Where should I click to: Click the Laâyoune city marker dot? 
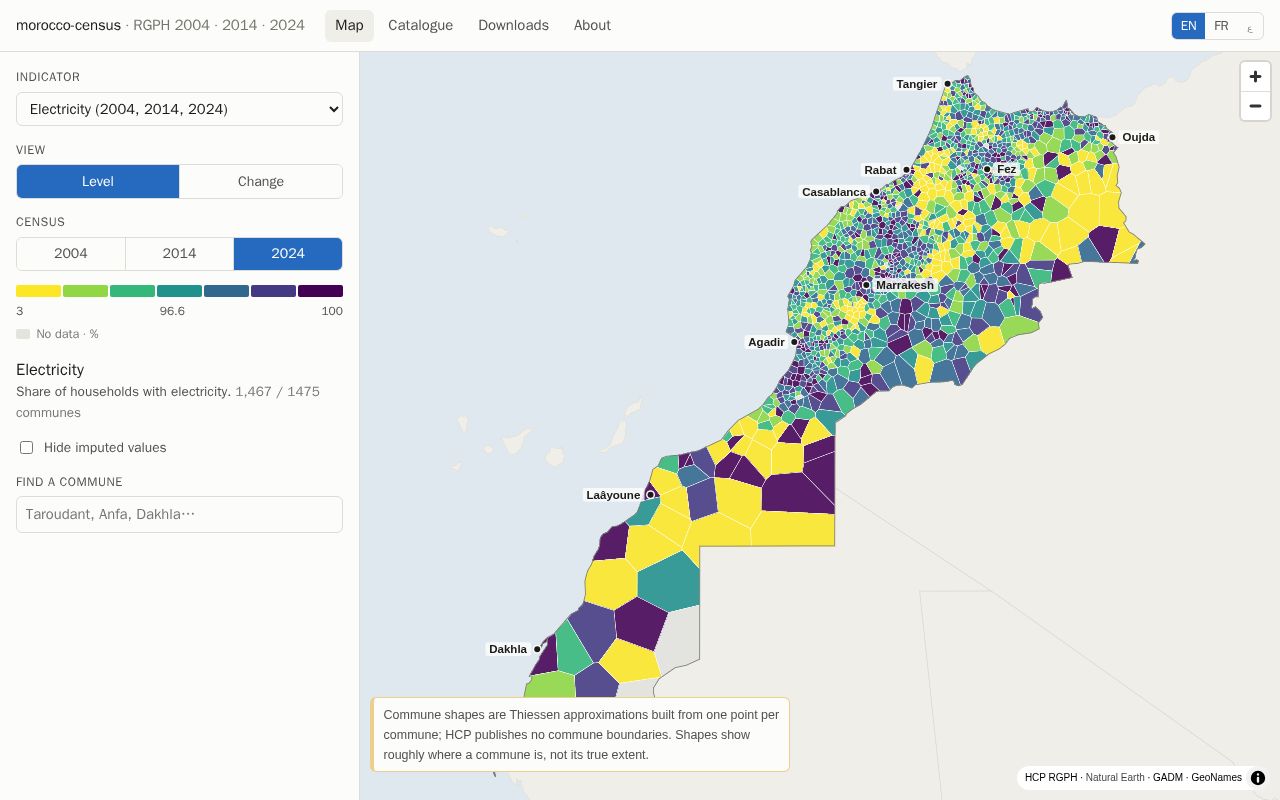(650, 495)
